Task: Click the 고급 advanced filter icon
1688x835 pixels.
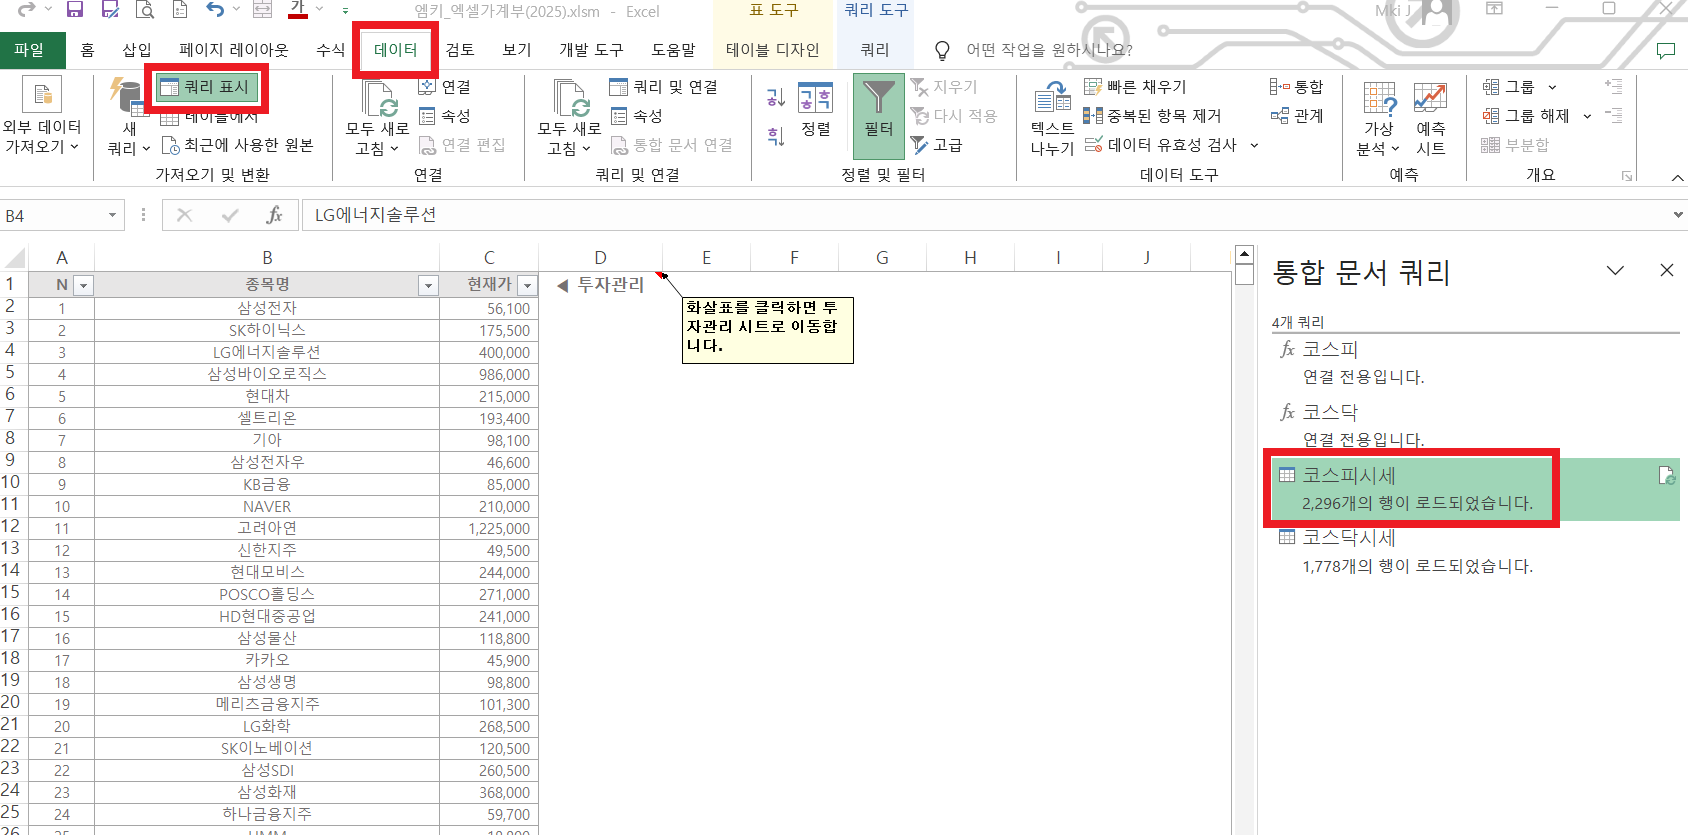Action: point(937,145)
